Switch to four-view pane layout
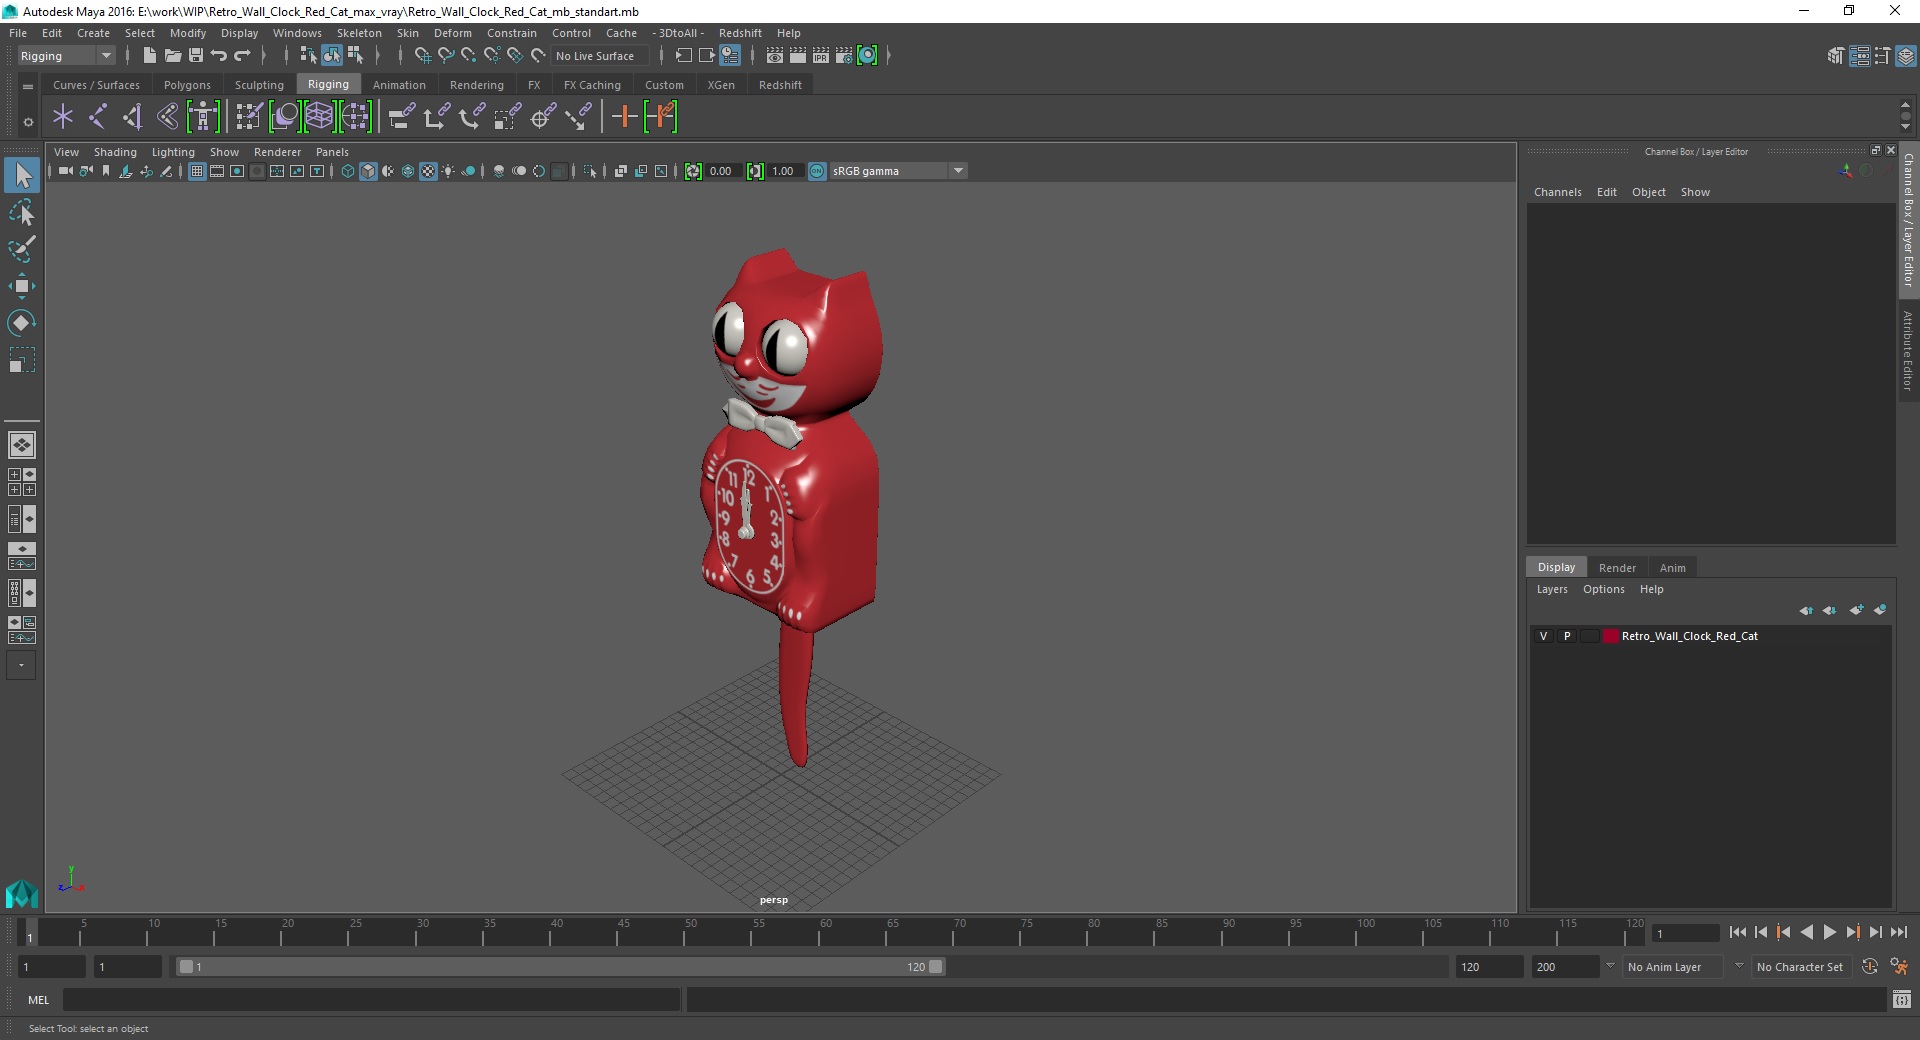Viewport: 1920px width, 1040px height. pos(22,482)
